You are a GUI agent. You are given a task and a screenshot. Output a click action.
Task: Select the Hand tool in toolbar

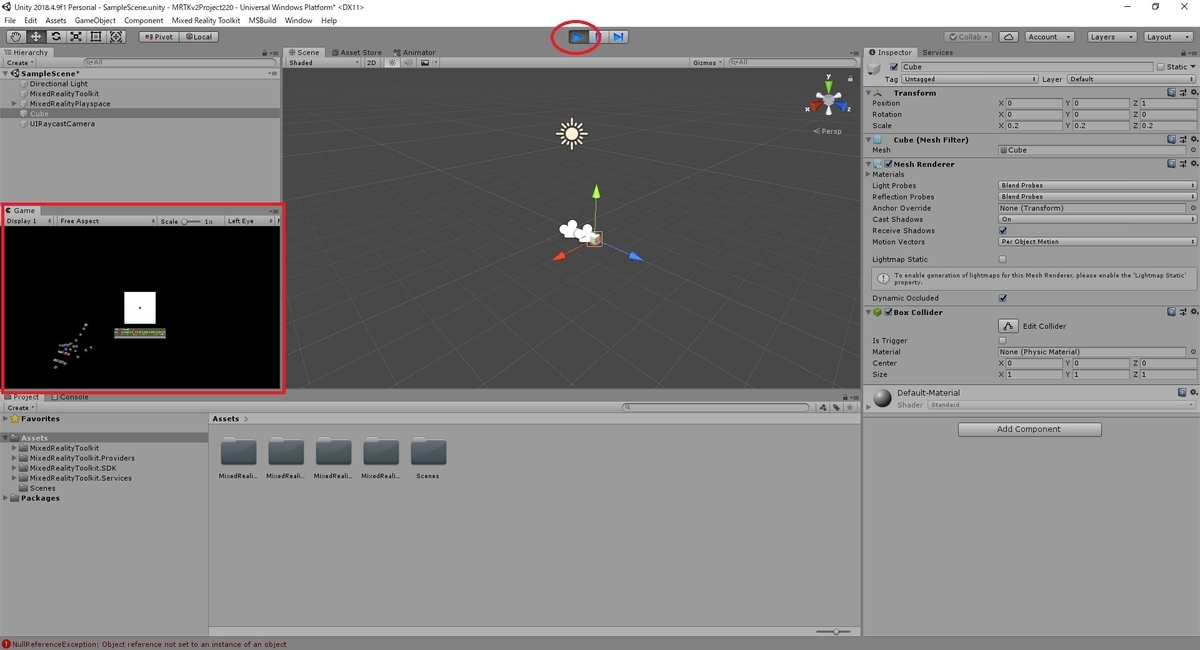15,37
